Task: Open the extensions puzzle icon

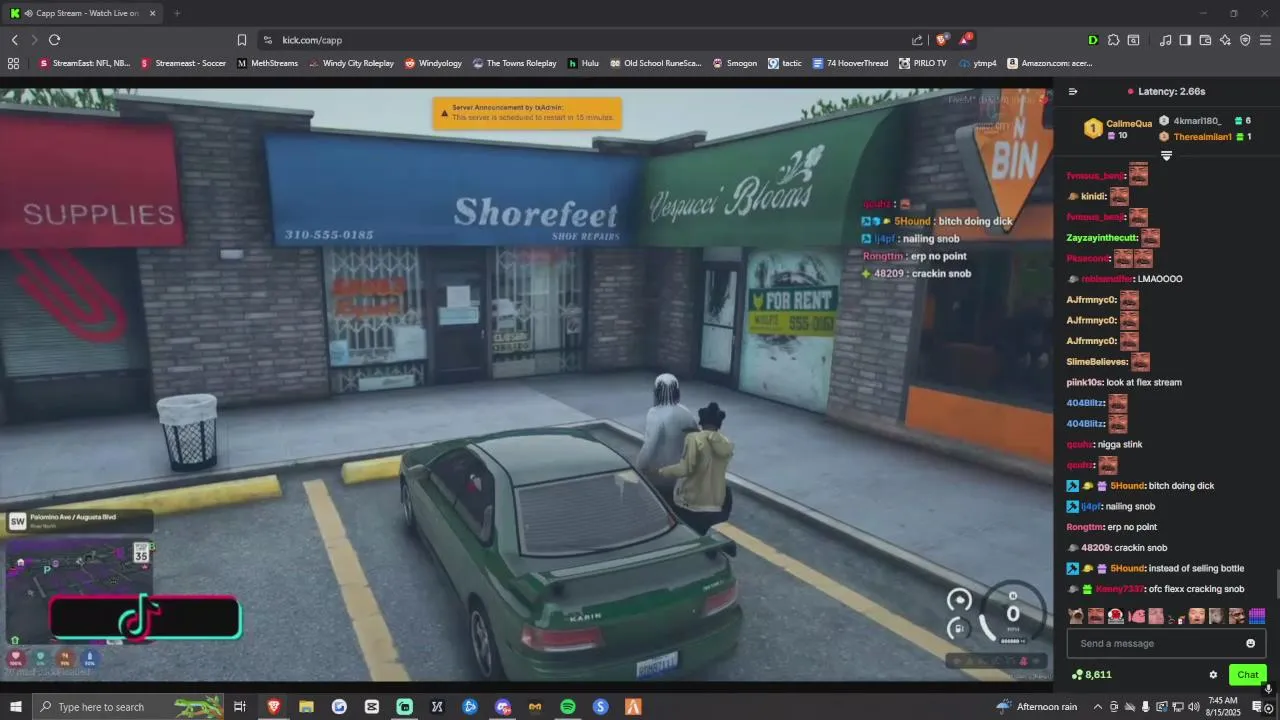Action: click(x=1113, y=40)
